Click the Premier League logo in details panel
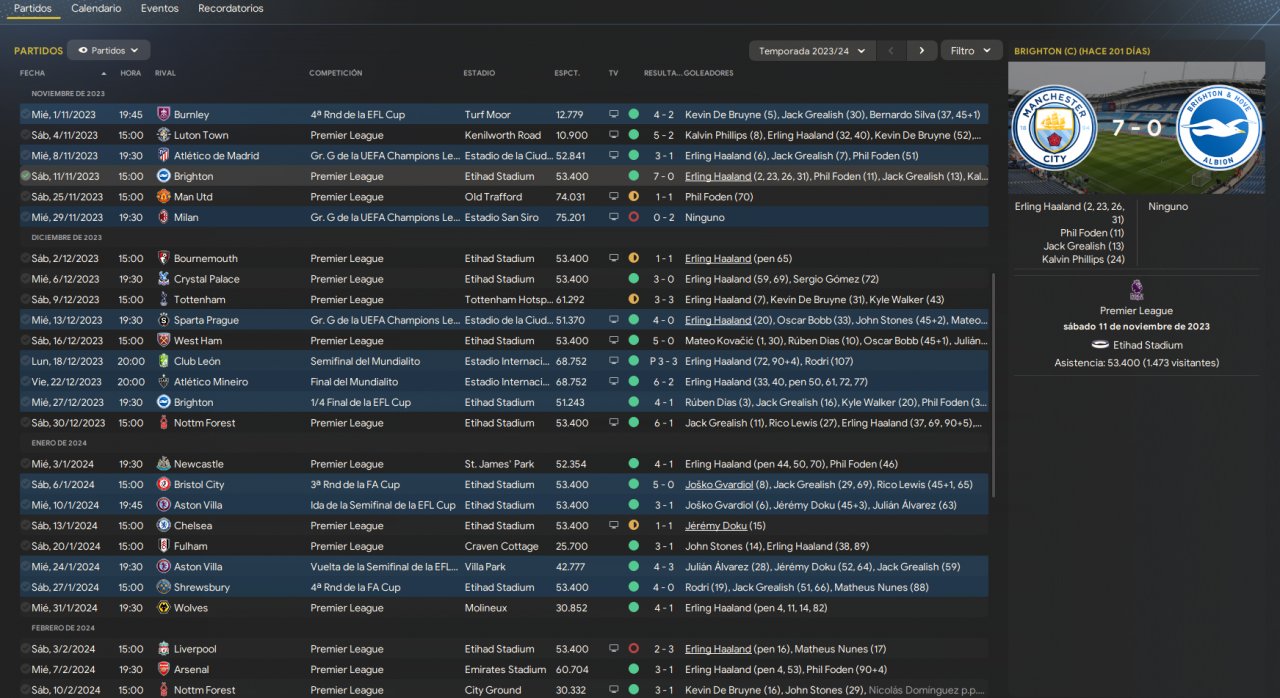 (x=1136, y=290)
